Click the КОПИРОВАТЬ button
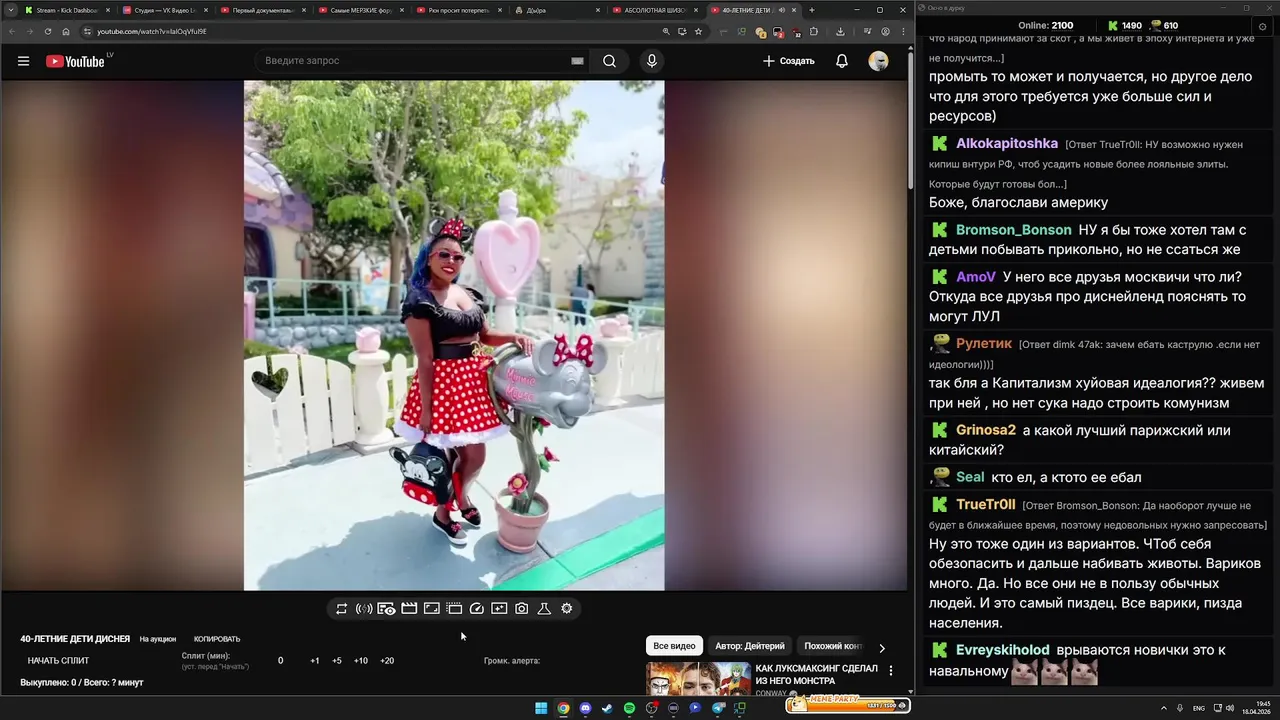Image resolution: width=1280 pixels, height=720 pixels. tap(217, 639)
